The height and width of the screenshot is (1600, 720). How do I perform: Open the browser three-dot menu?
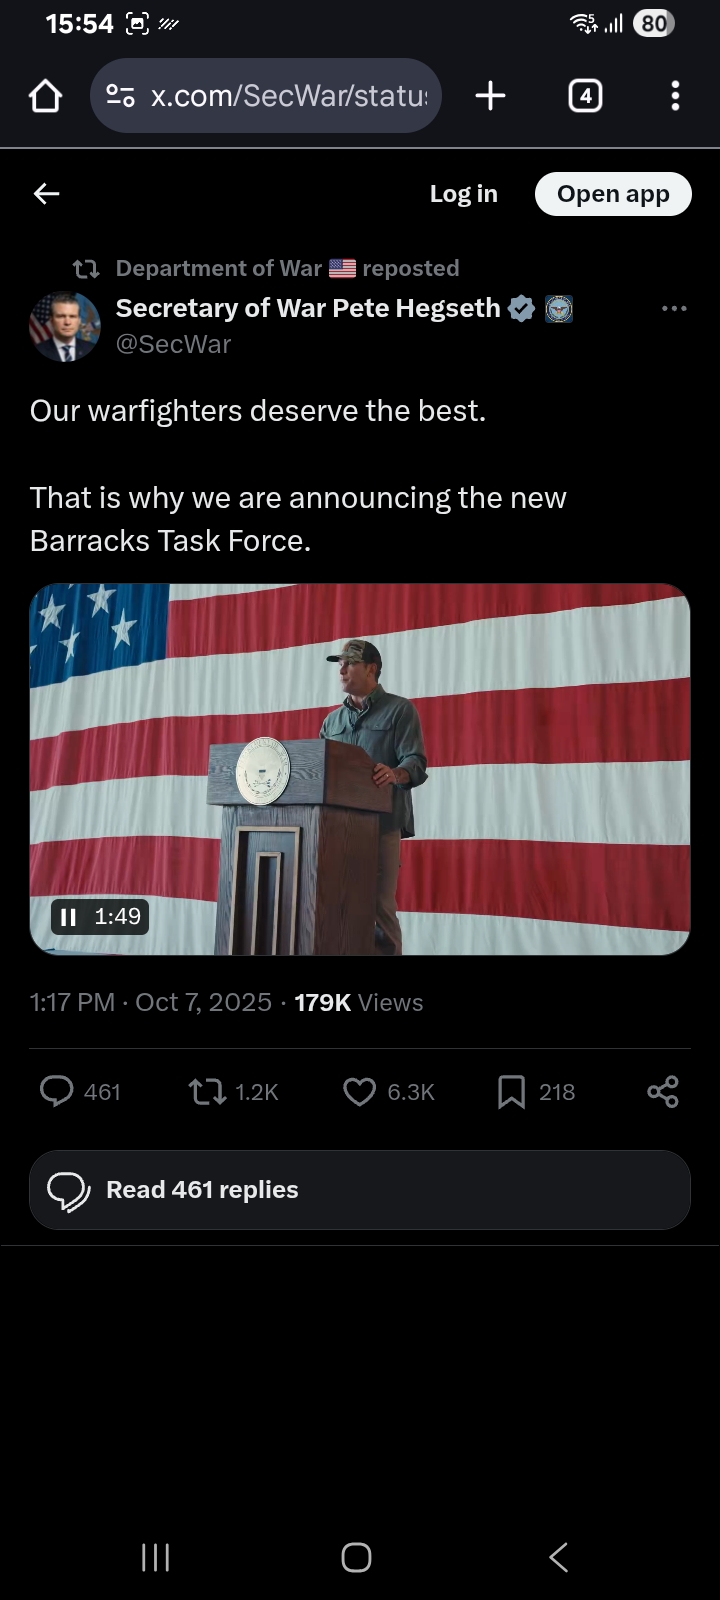(x=675, y=96)
